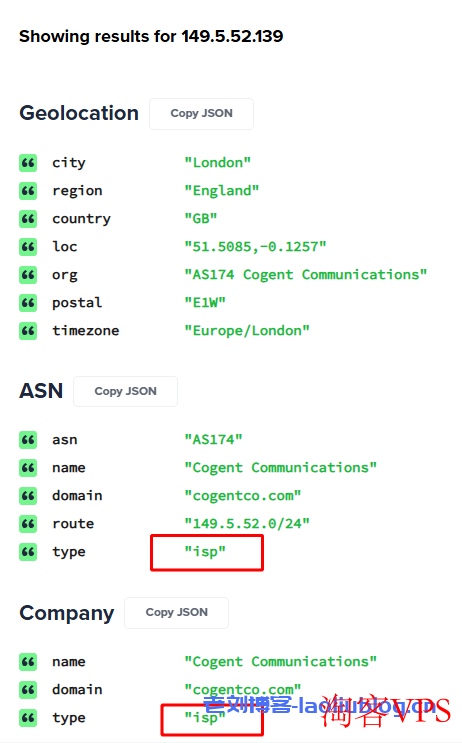
Task: Select the quote icon next to timezone
Action: point(28,331)
